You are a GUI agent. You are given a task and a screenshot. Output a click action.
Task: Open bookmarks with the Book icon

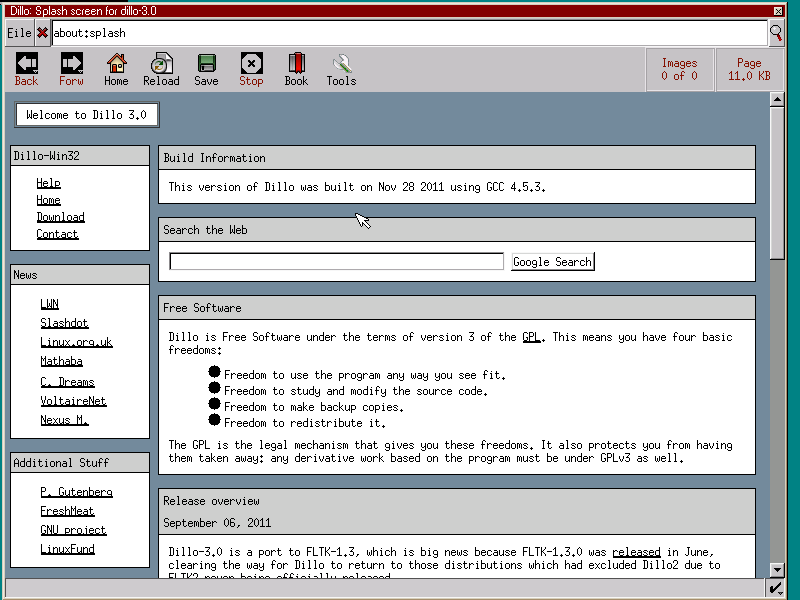296,64
